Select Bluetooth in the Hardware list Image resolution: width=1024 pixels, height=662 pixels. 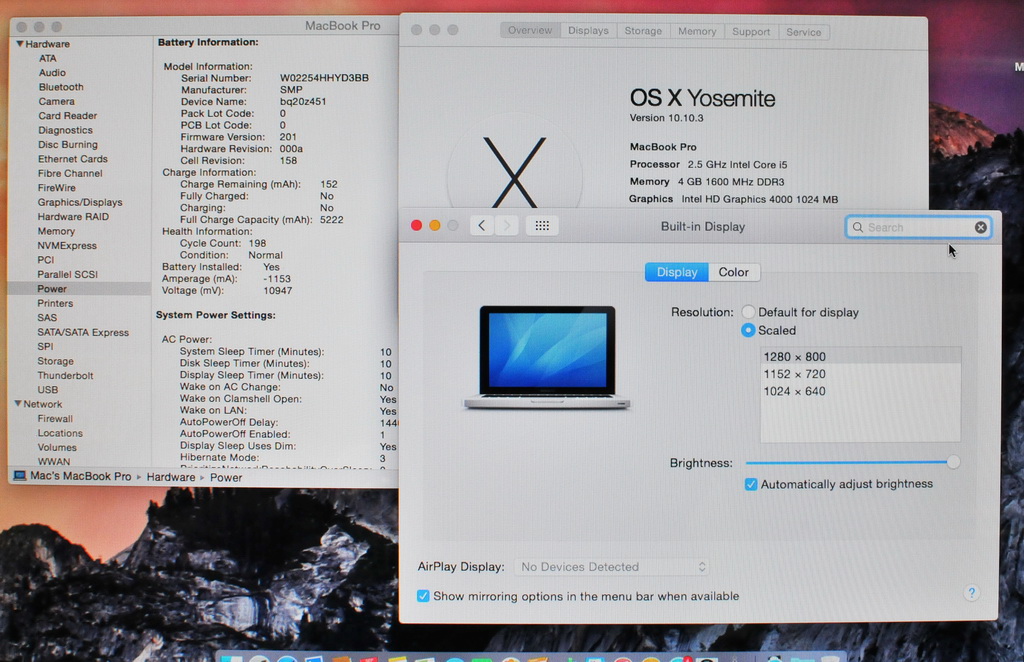[x=61, y=87]
